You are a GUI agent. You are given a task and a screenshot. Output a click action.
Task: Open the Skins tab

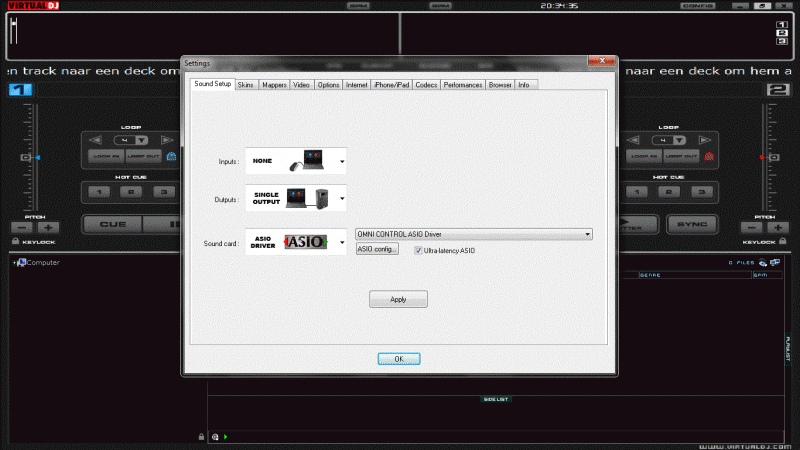(x=245, y=85)
